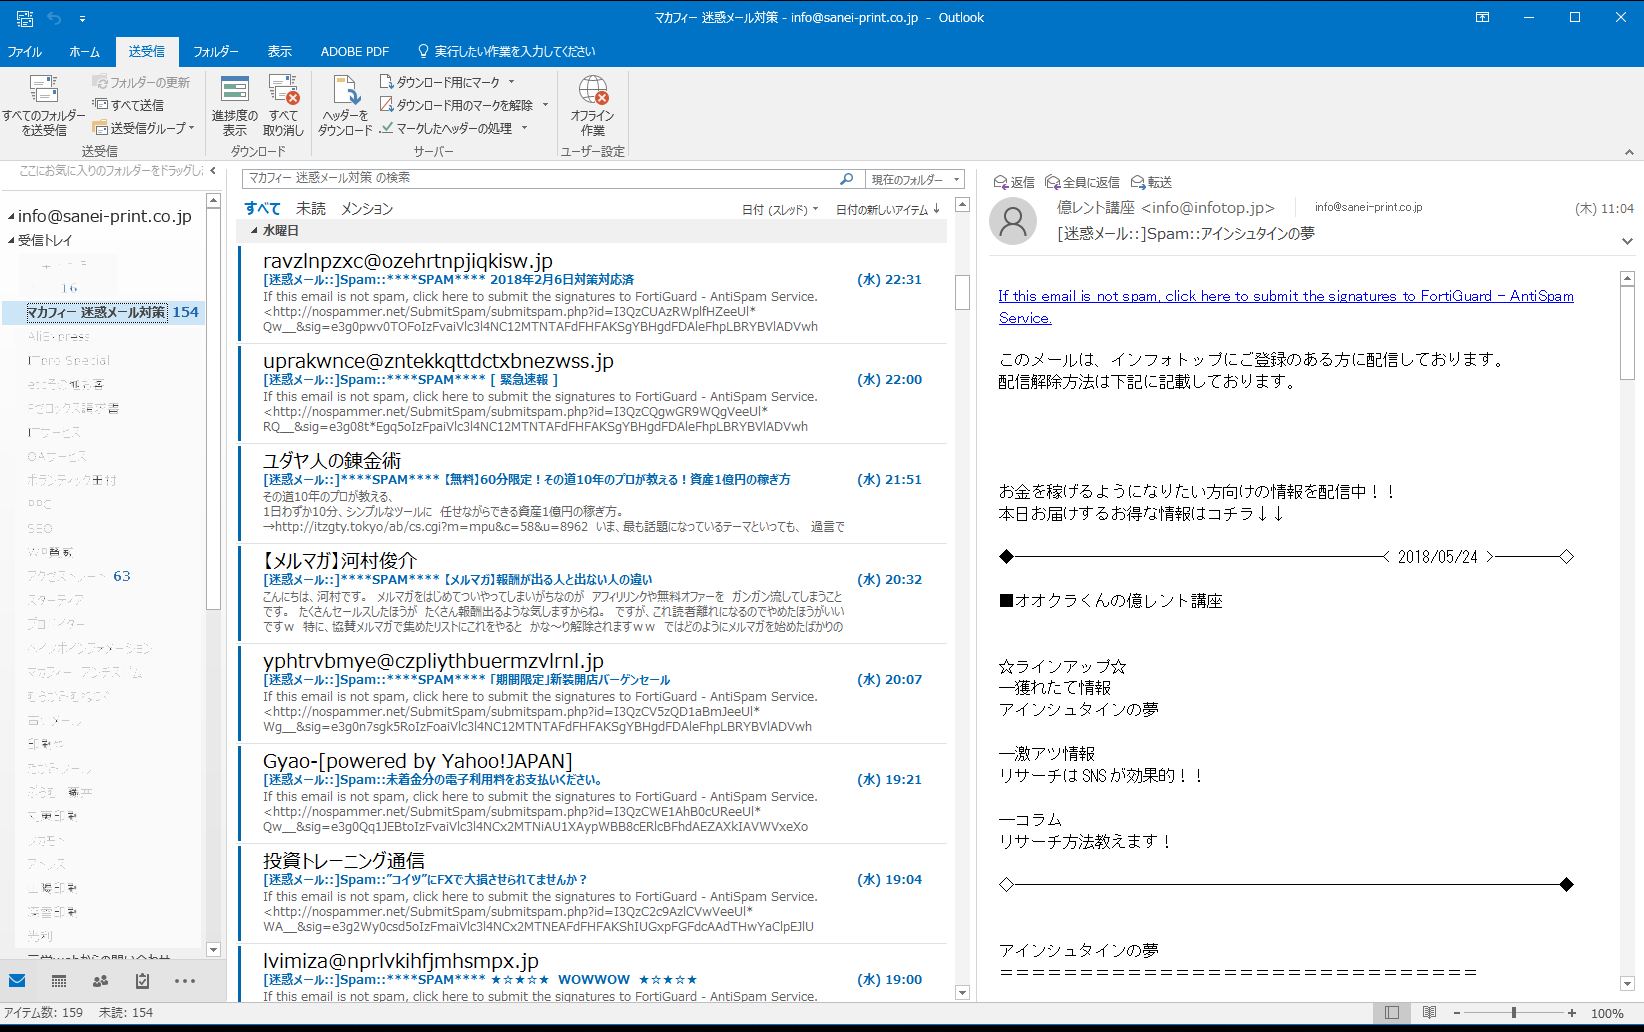Screen dimensions: 1644x1032
Task: Filter by メンション
Action: click(367, 208)
